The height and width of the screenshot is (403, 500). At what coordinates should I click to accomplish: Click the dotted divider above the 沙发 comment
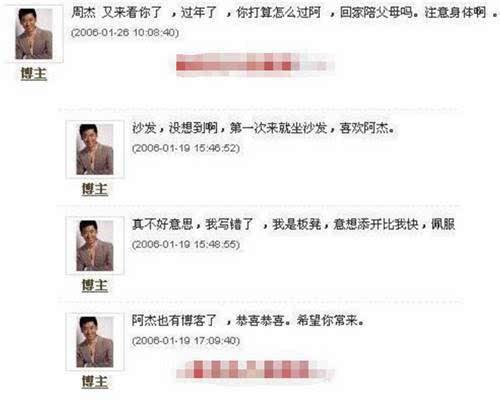260,109
